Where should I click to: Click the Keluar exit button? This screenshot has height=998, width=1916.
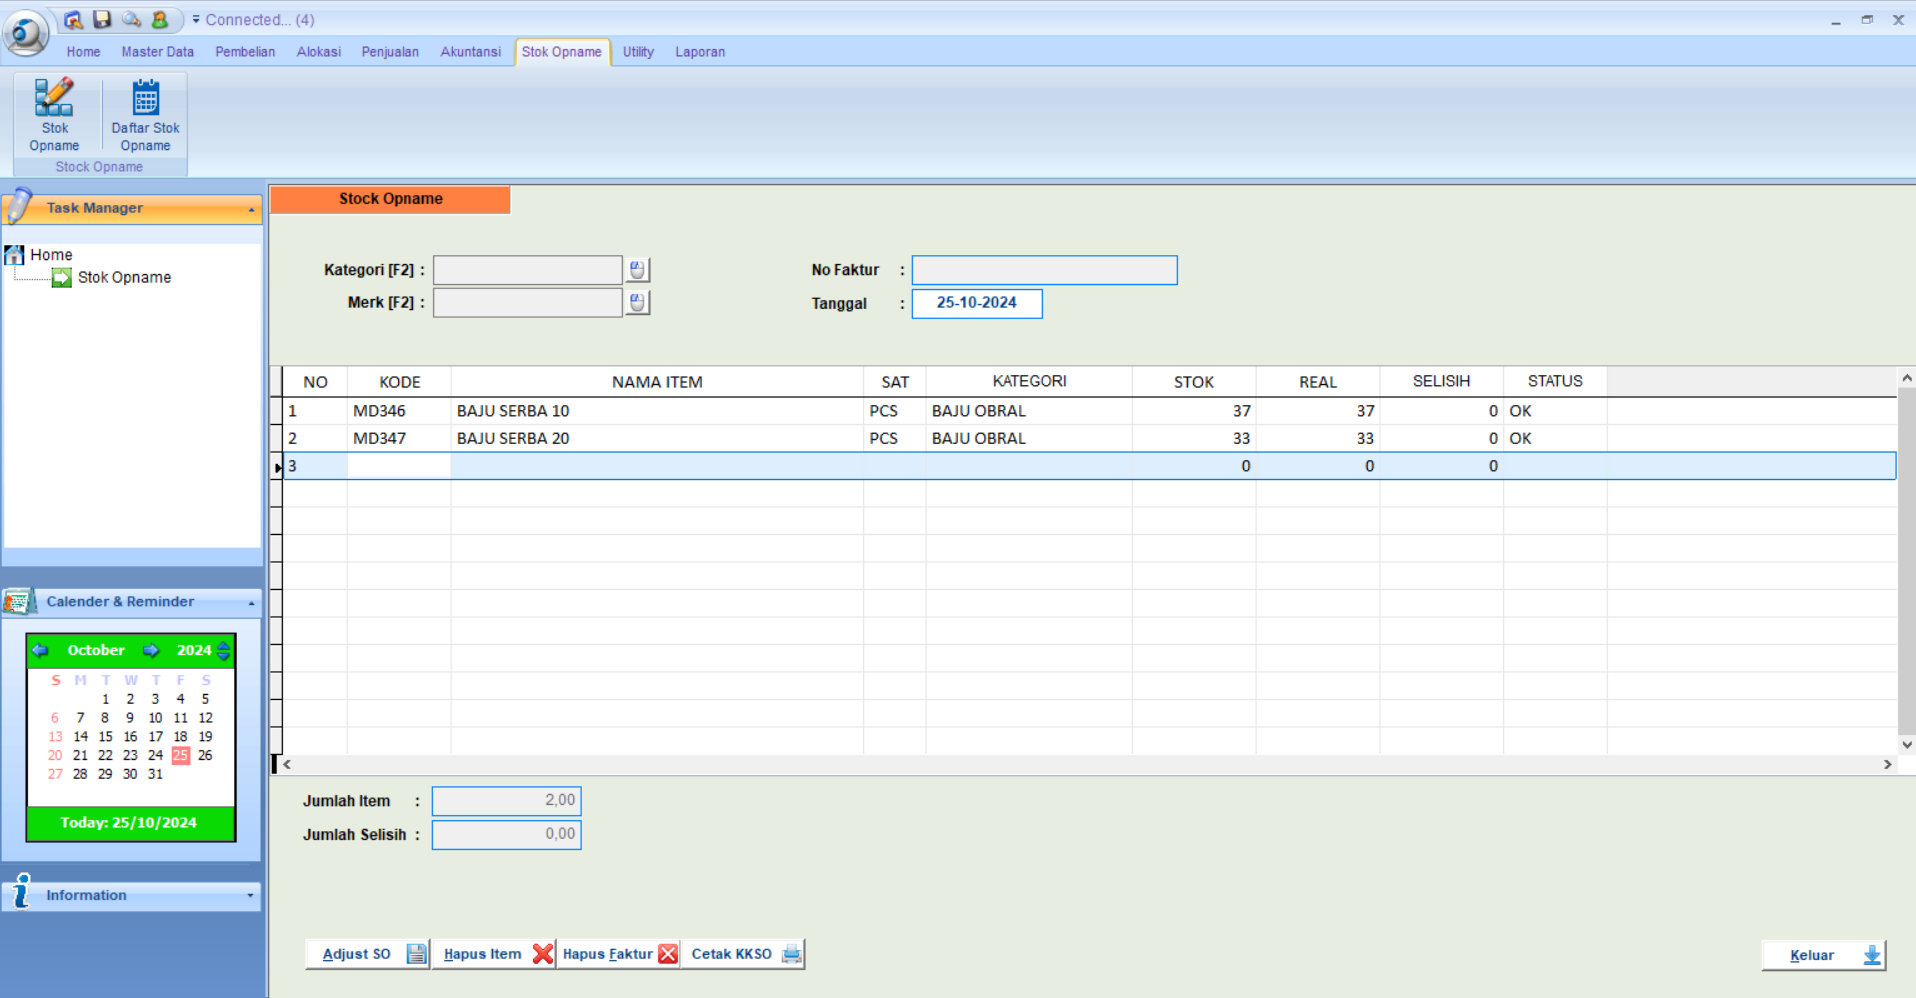point(1824,955)
